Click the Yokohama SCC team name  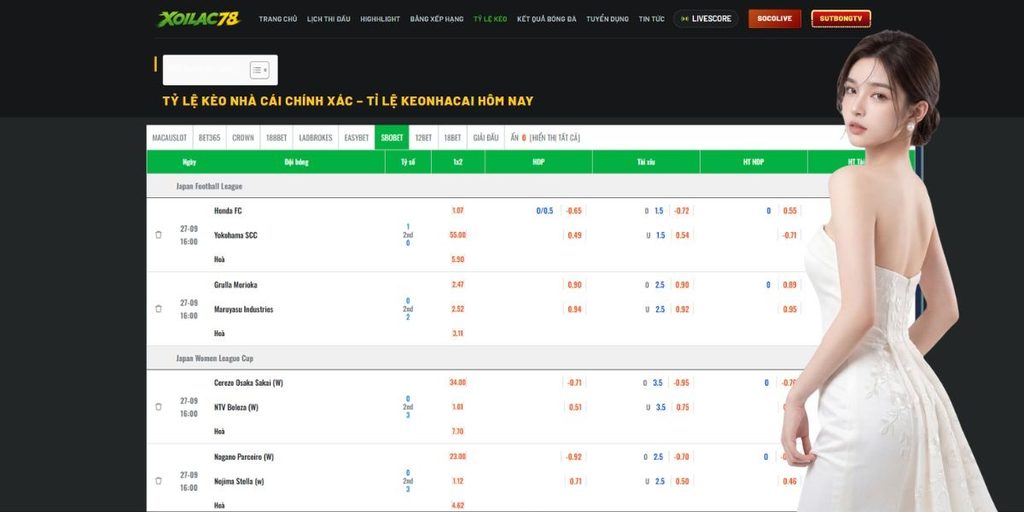pyautogui.click(x=236, y=235)
